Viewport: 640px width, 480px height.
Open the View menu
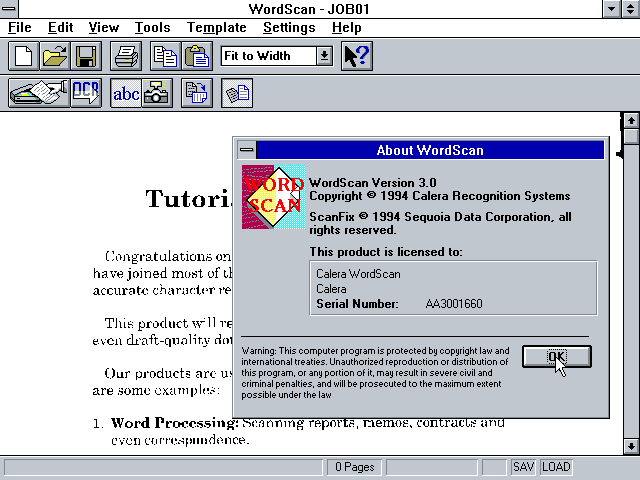coord(104,27)
